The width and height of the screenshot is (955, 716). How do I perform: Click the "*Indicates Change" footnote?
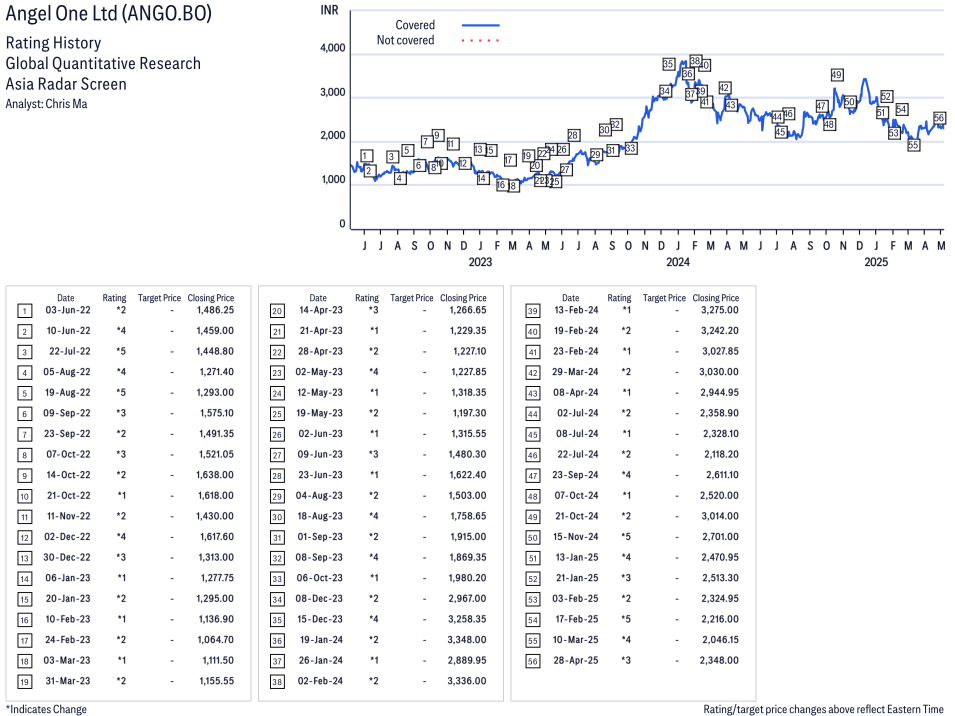[46, 709]
